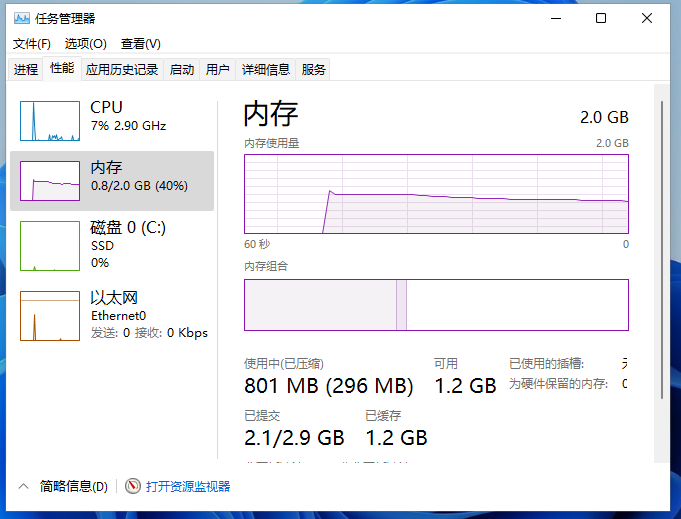Click the Task Manager app icon in title bar

(21, 18)
